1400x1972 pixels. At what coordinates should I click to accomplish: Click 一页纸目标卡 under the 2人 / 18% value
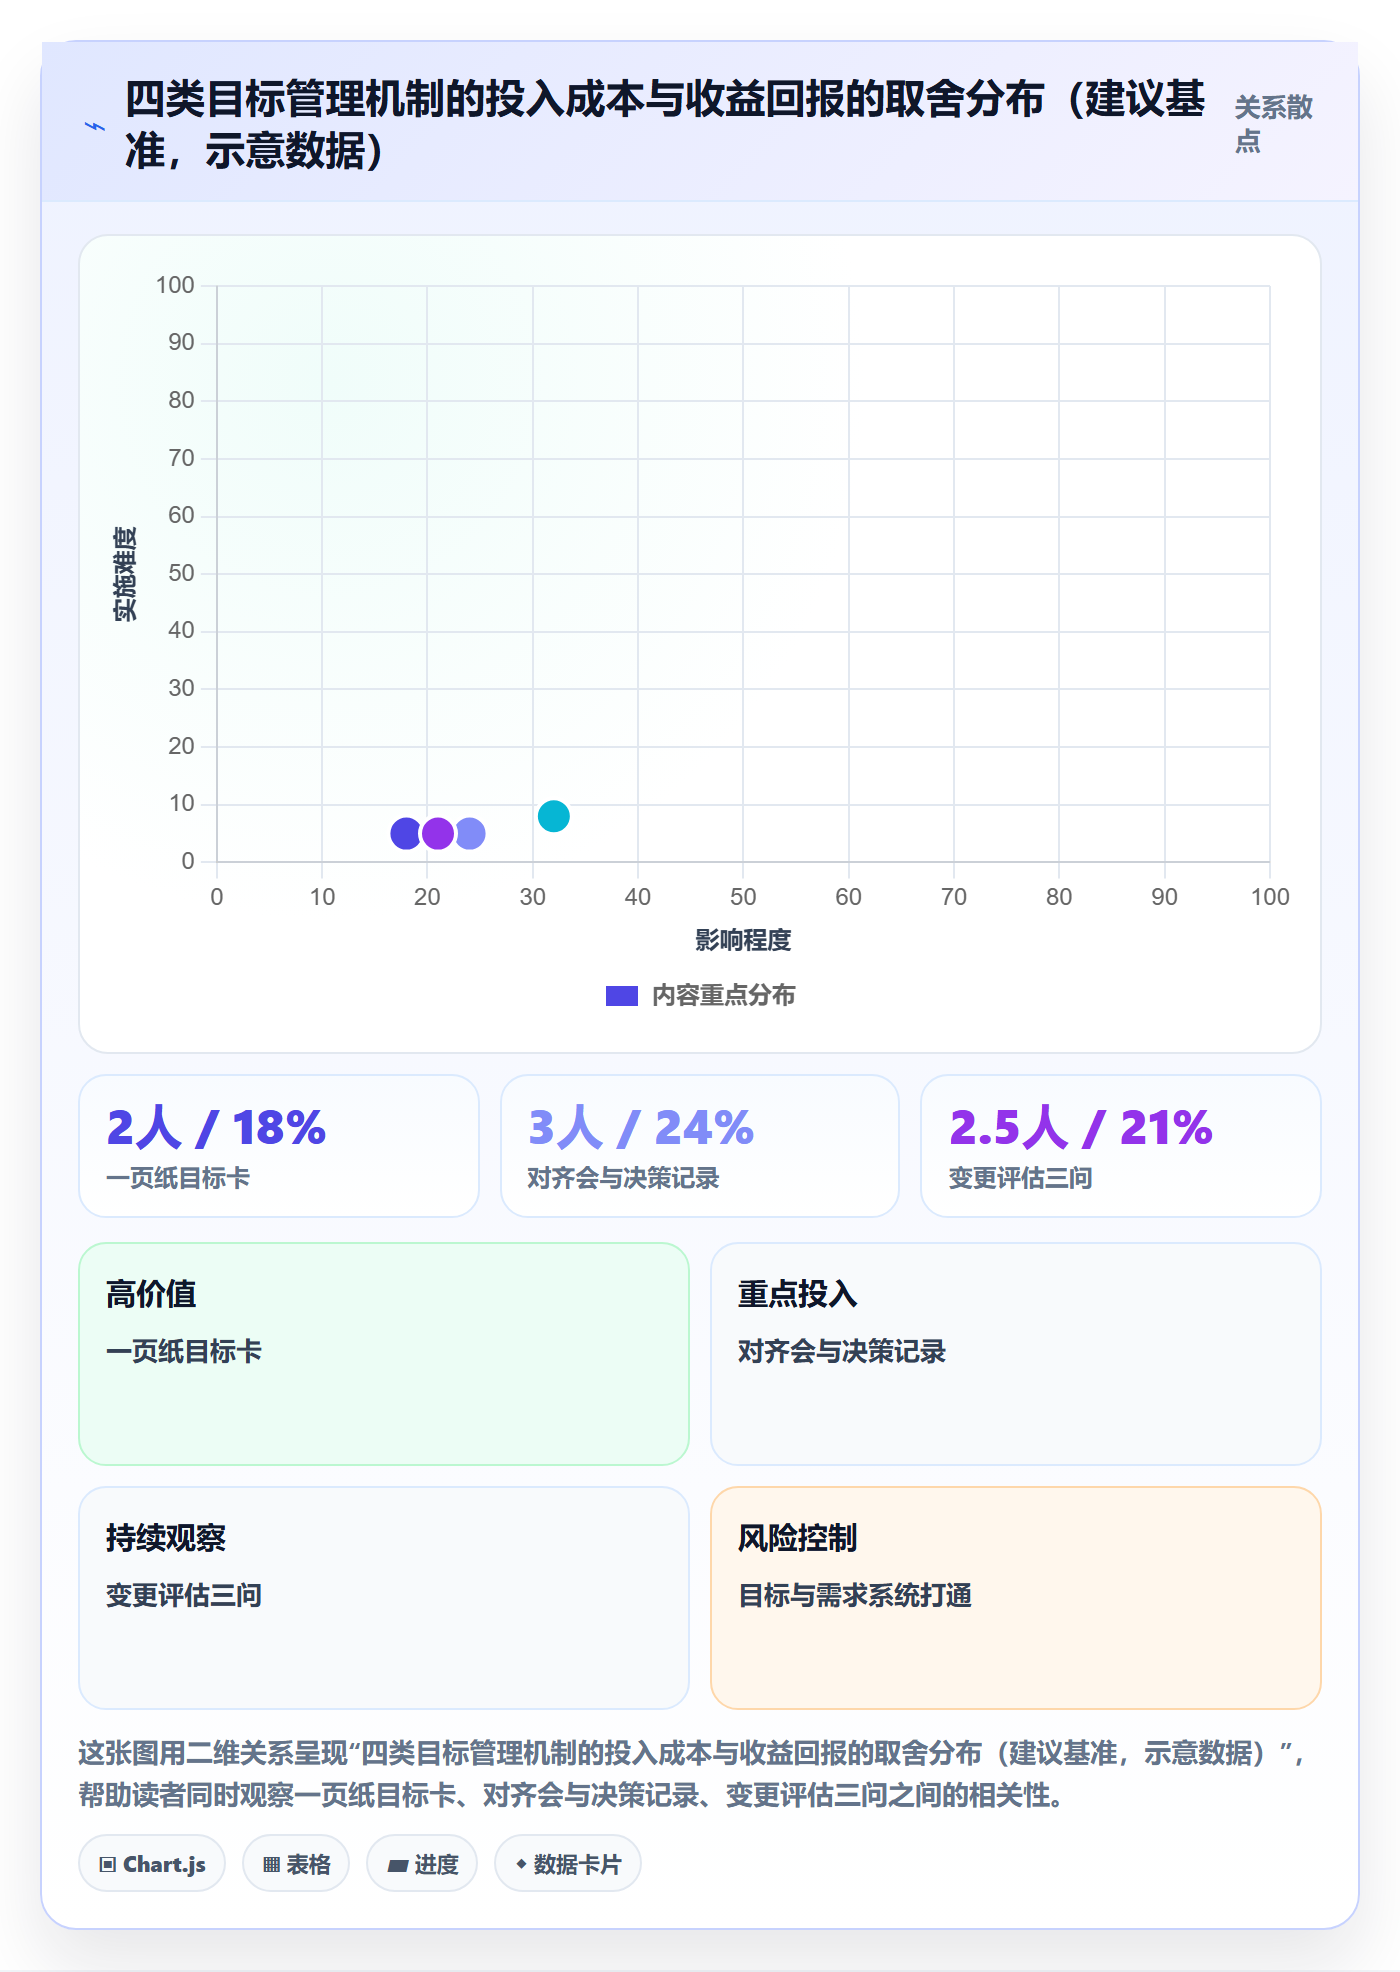click(178, 1178)
